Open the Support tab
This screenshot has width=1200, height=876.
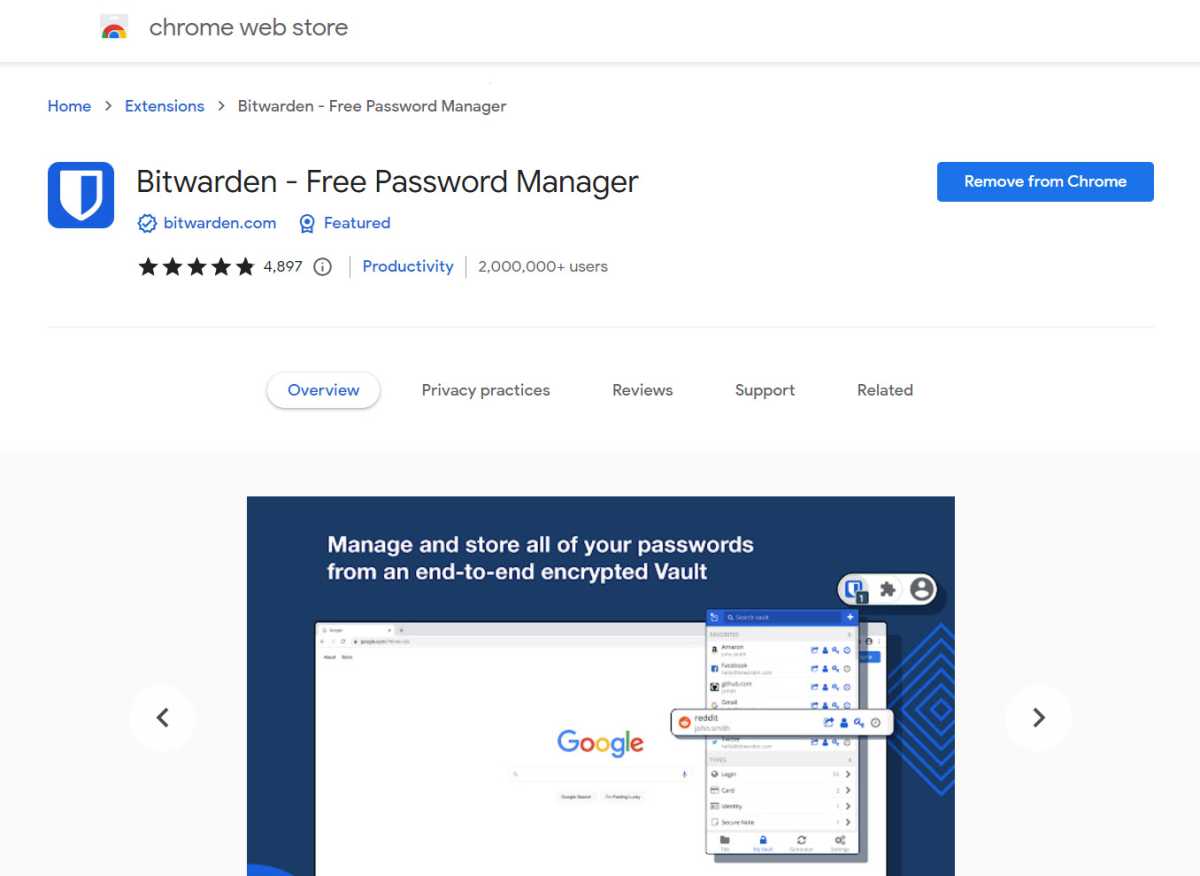[x=765, y=390]
